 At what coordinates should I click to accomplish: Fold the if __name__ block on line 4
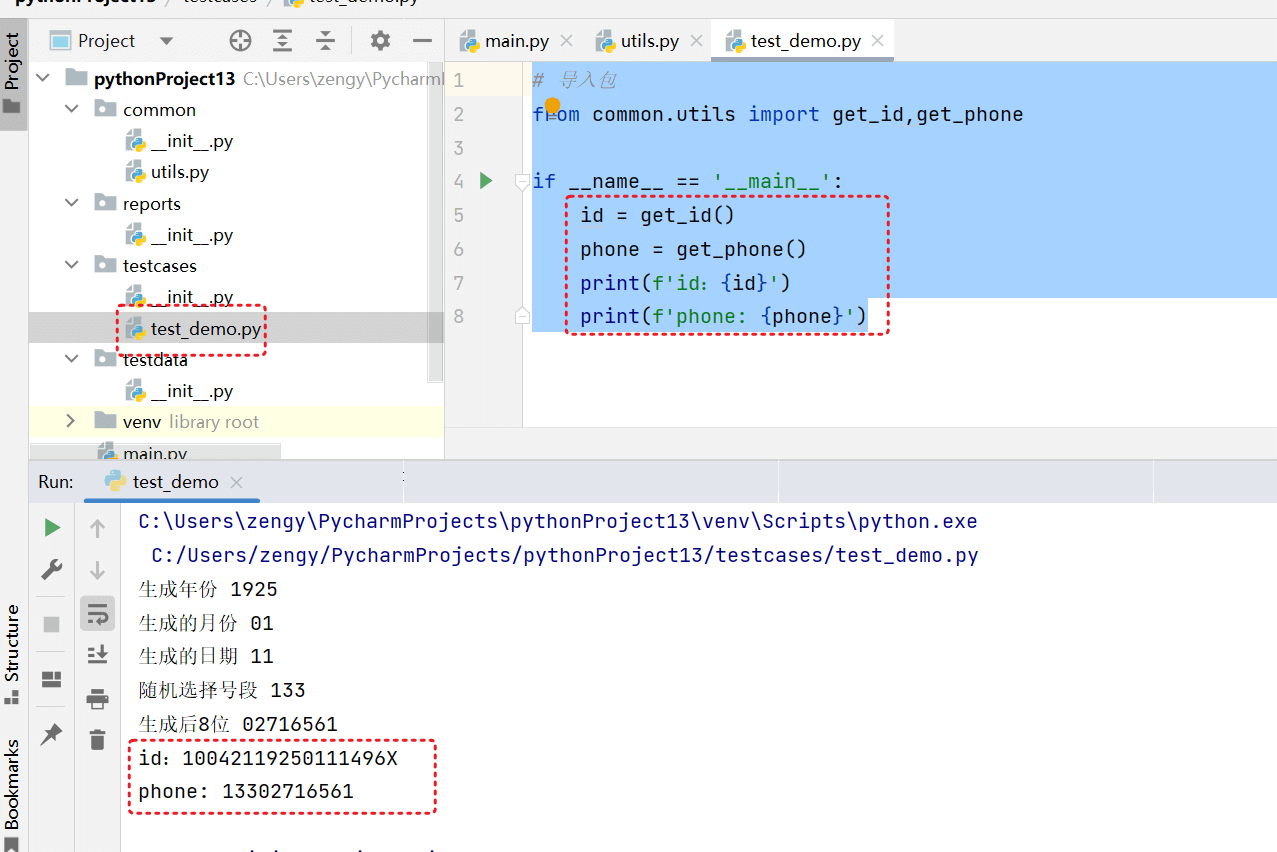coord(521,181)
